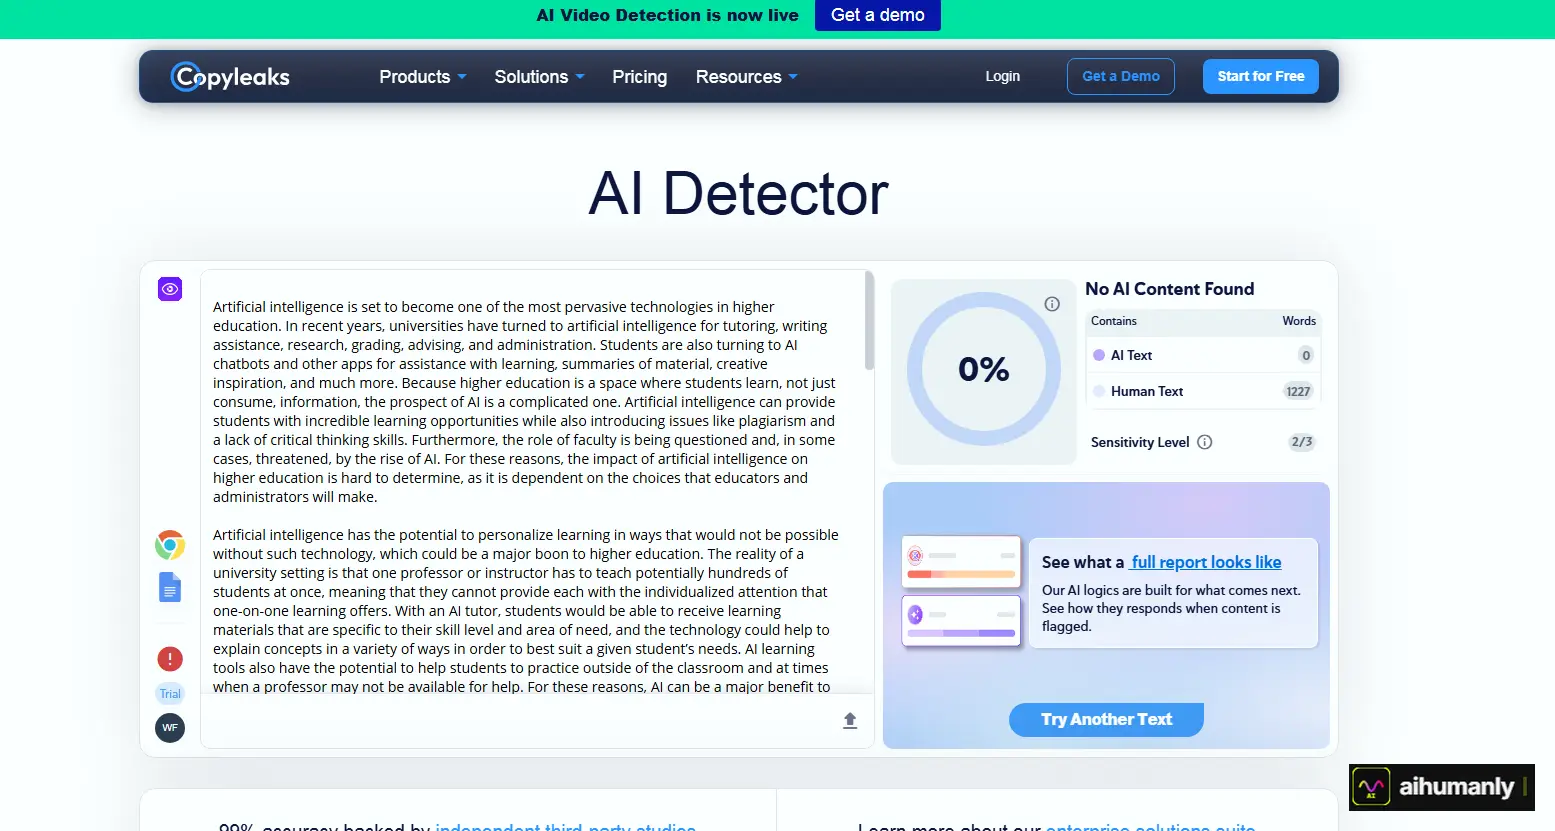The height and width of the screenshot is (831, 1555).
Task: Click the AI Text 0 count badge
Action: pyautogui.click(x=1306, y=355)
